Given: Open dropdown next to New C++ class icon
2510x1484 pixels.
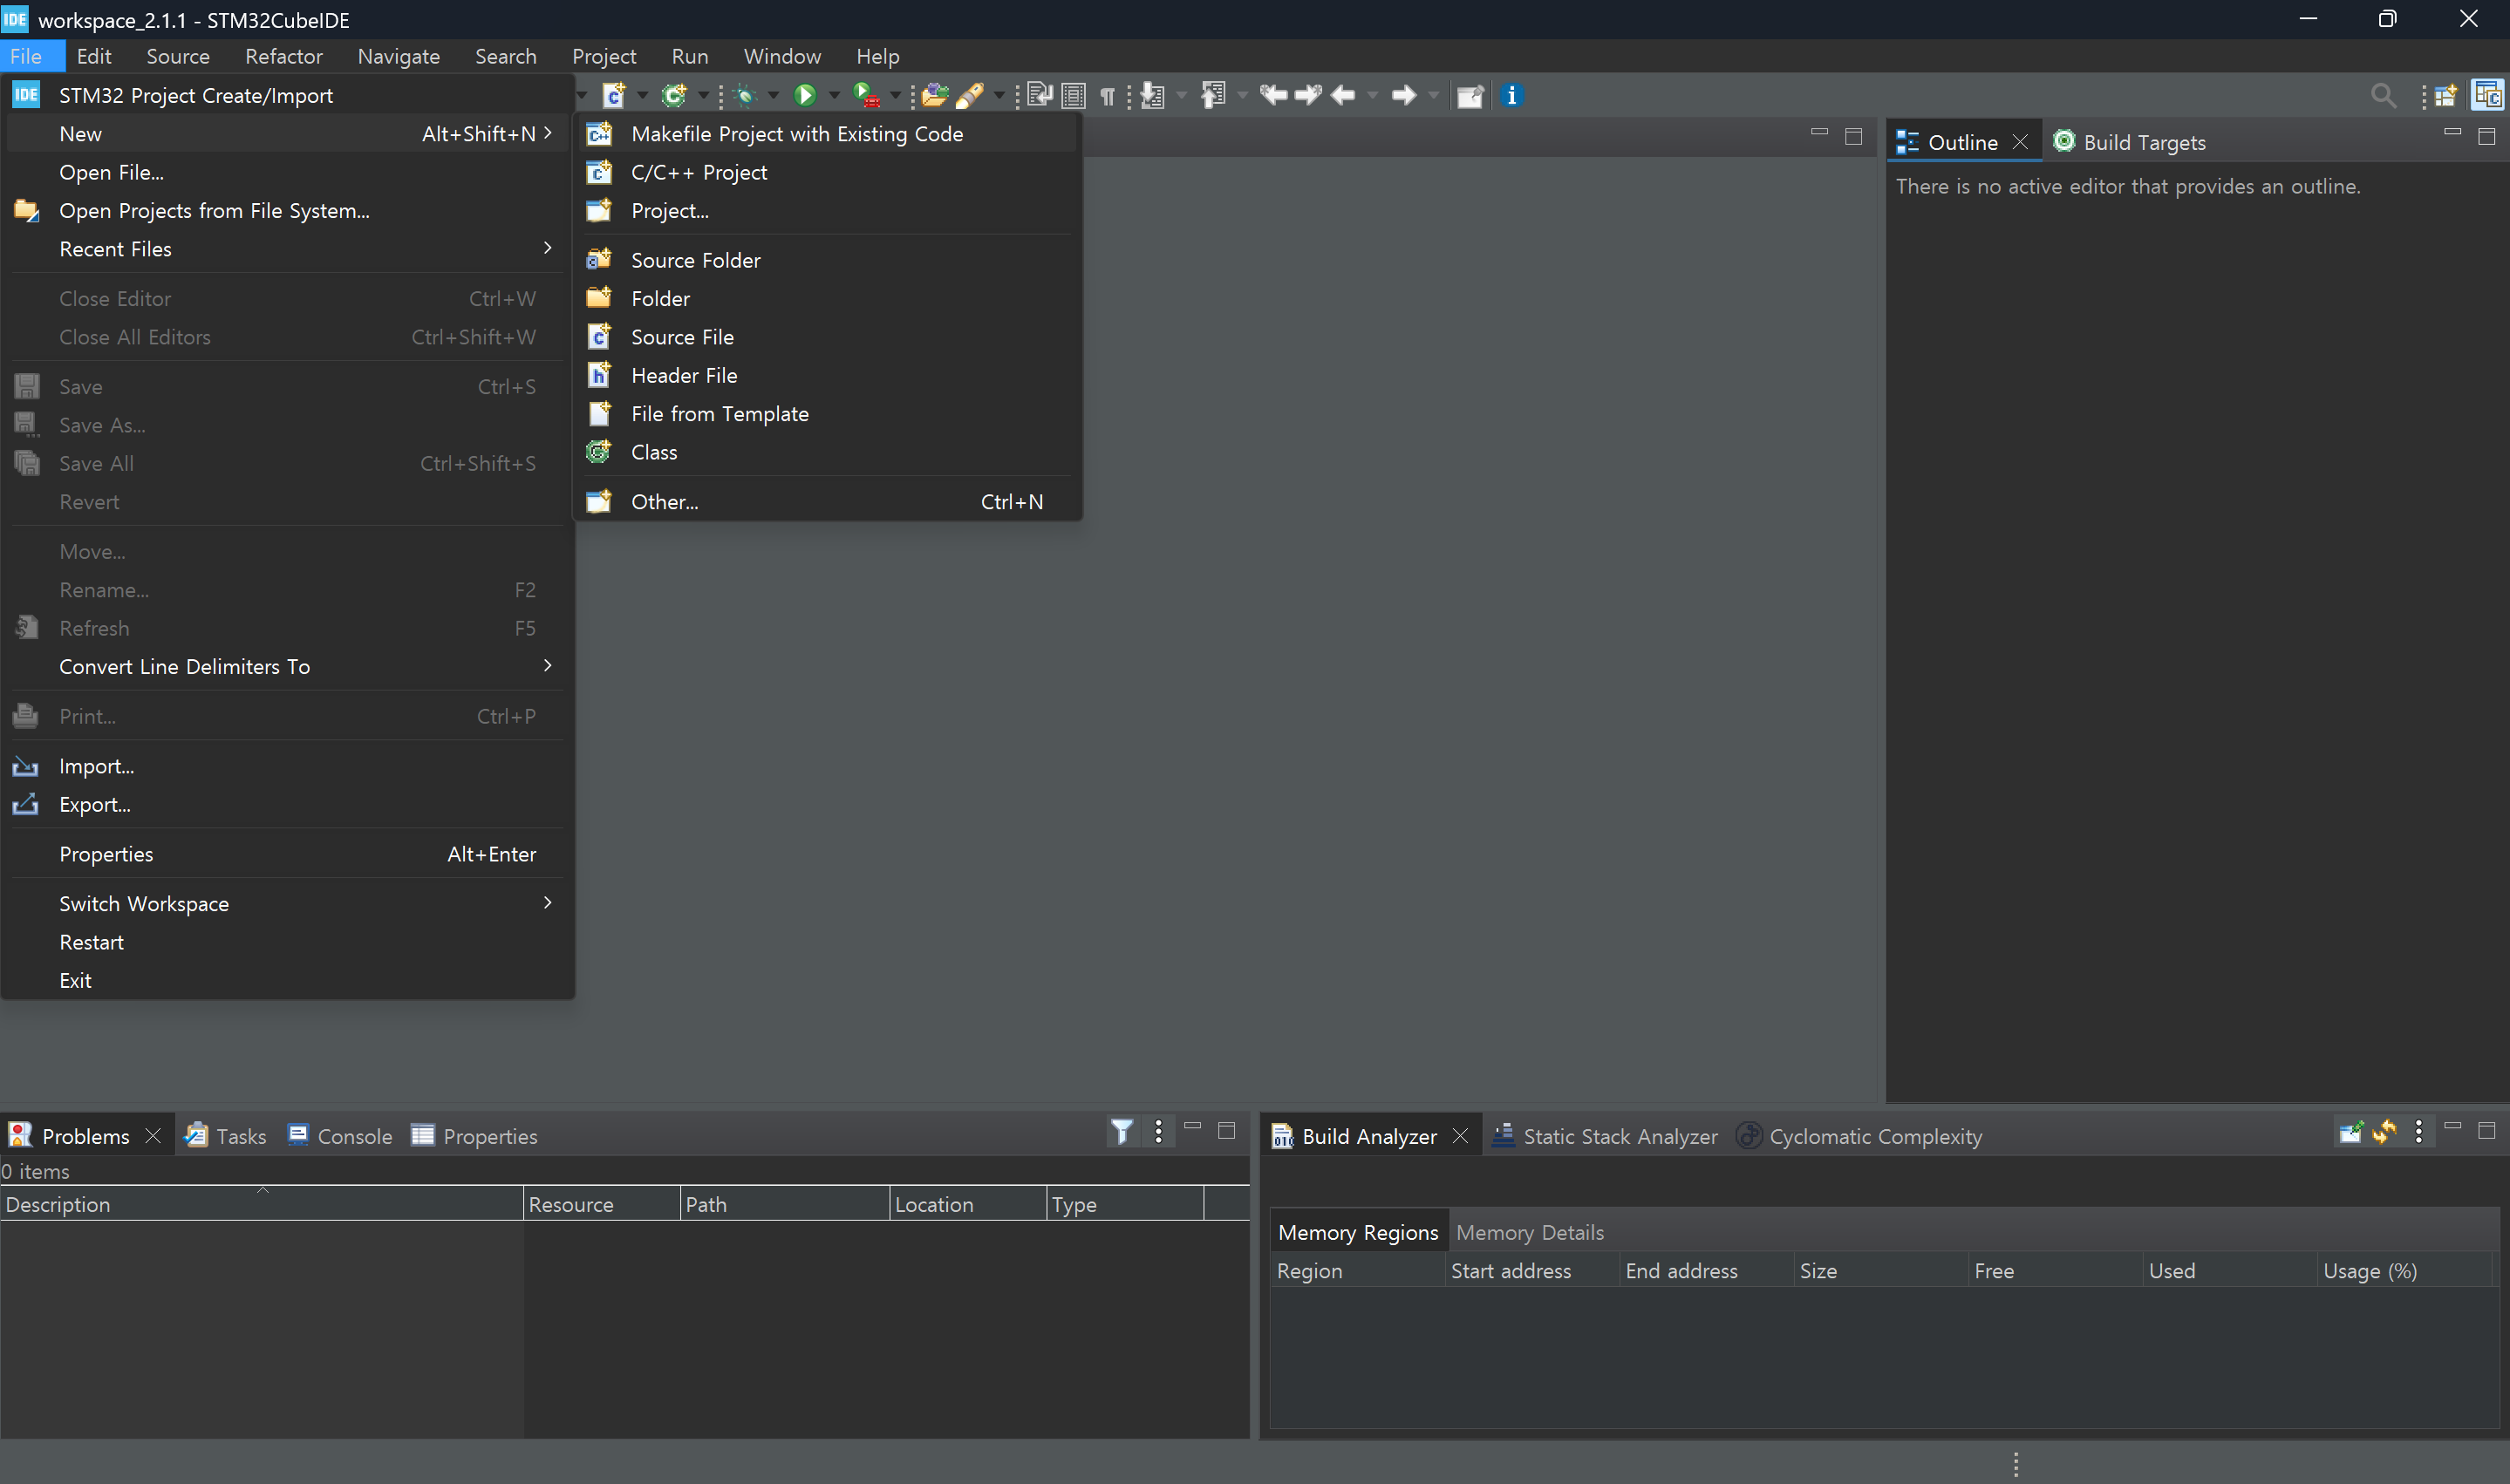Looking at the screenshot, I should pyautogui.click(x=703, y=96).
